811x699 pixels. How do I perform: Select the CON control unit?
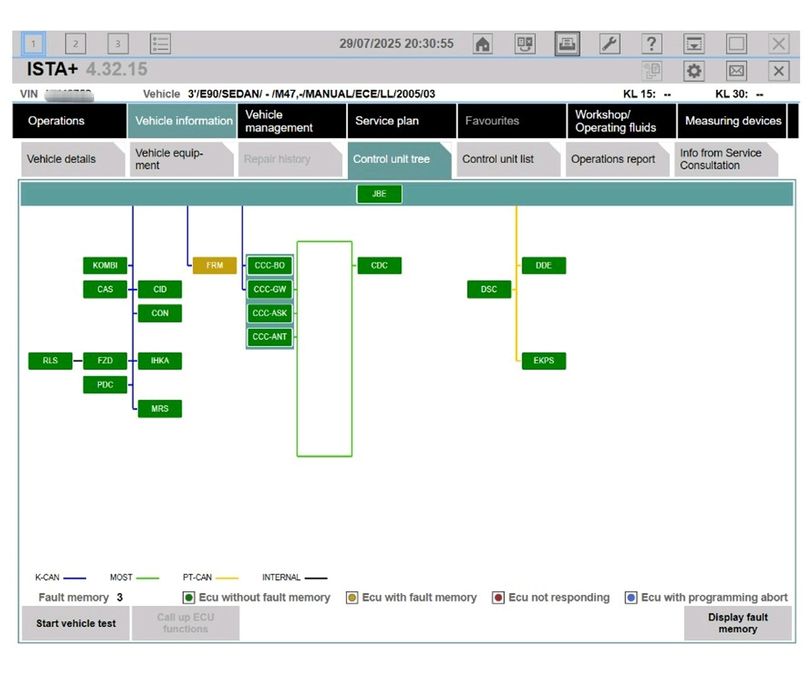point(160,313)
